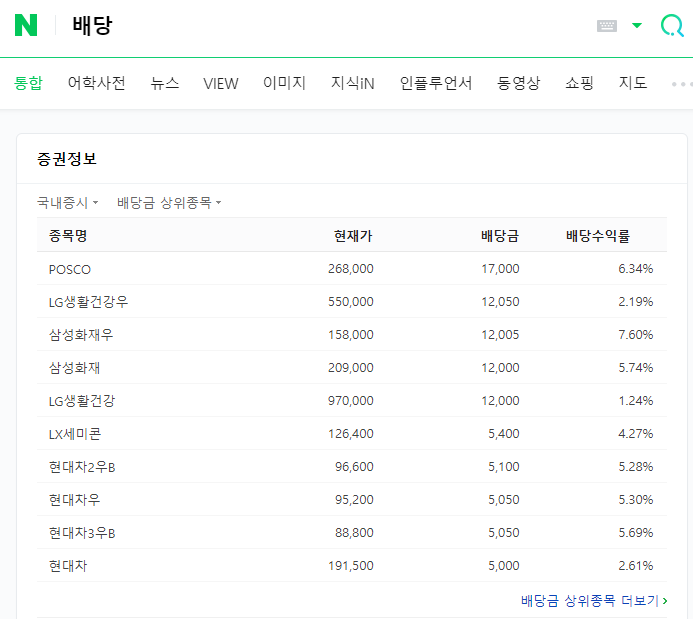Click the 5.74% yield value
The width and height of the screenshot is (693, 619).
636,368
